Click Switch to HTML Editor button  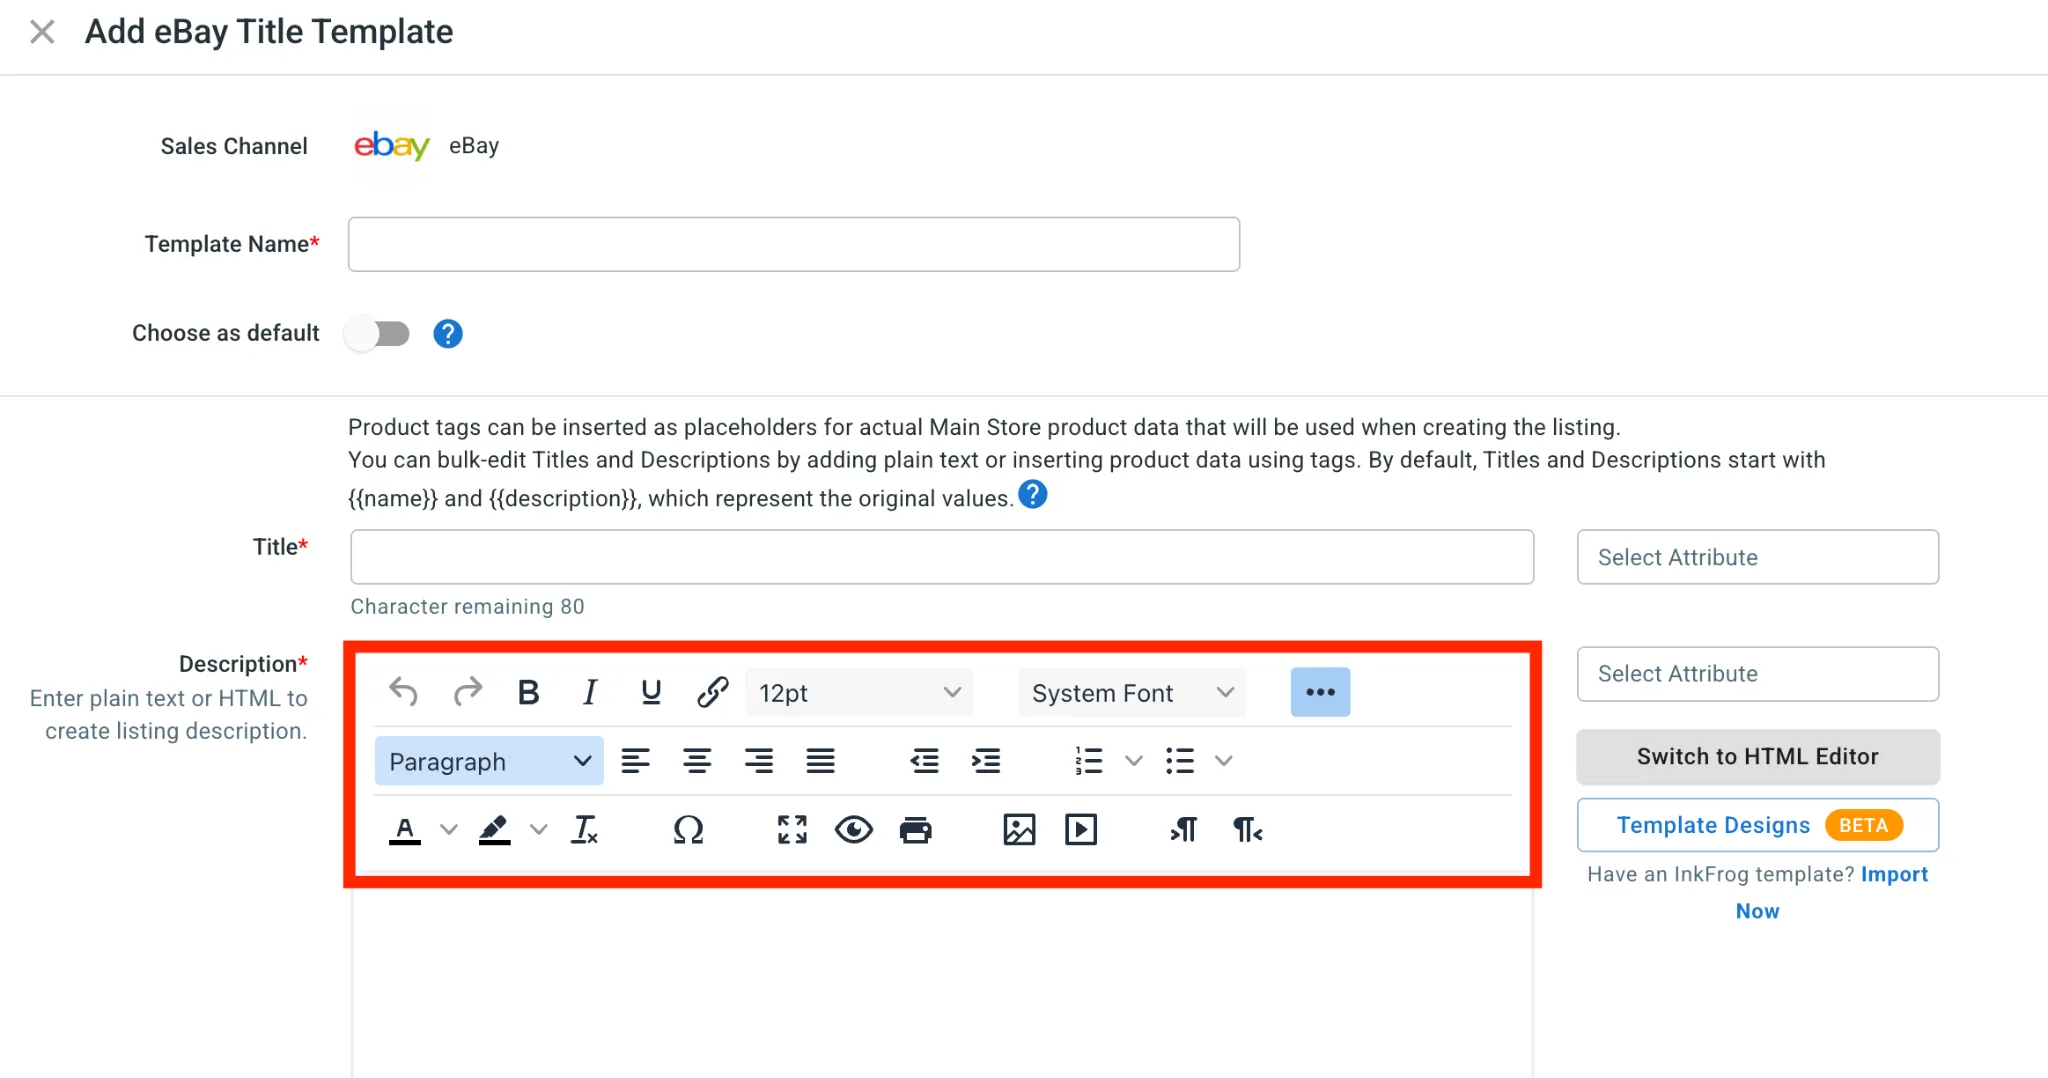pos(1758,757)
